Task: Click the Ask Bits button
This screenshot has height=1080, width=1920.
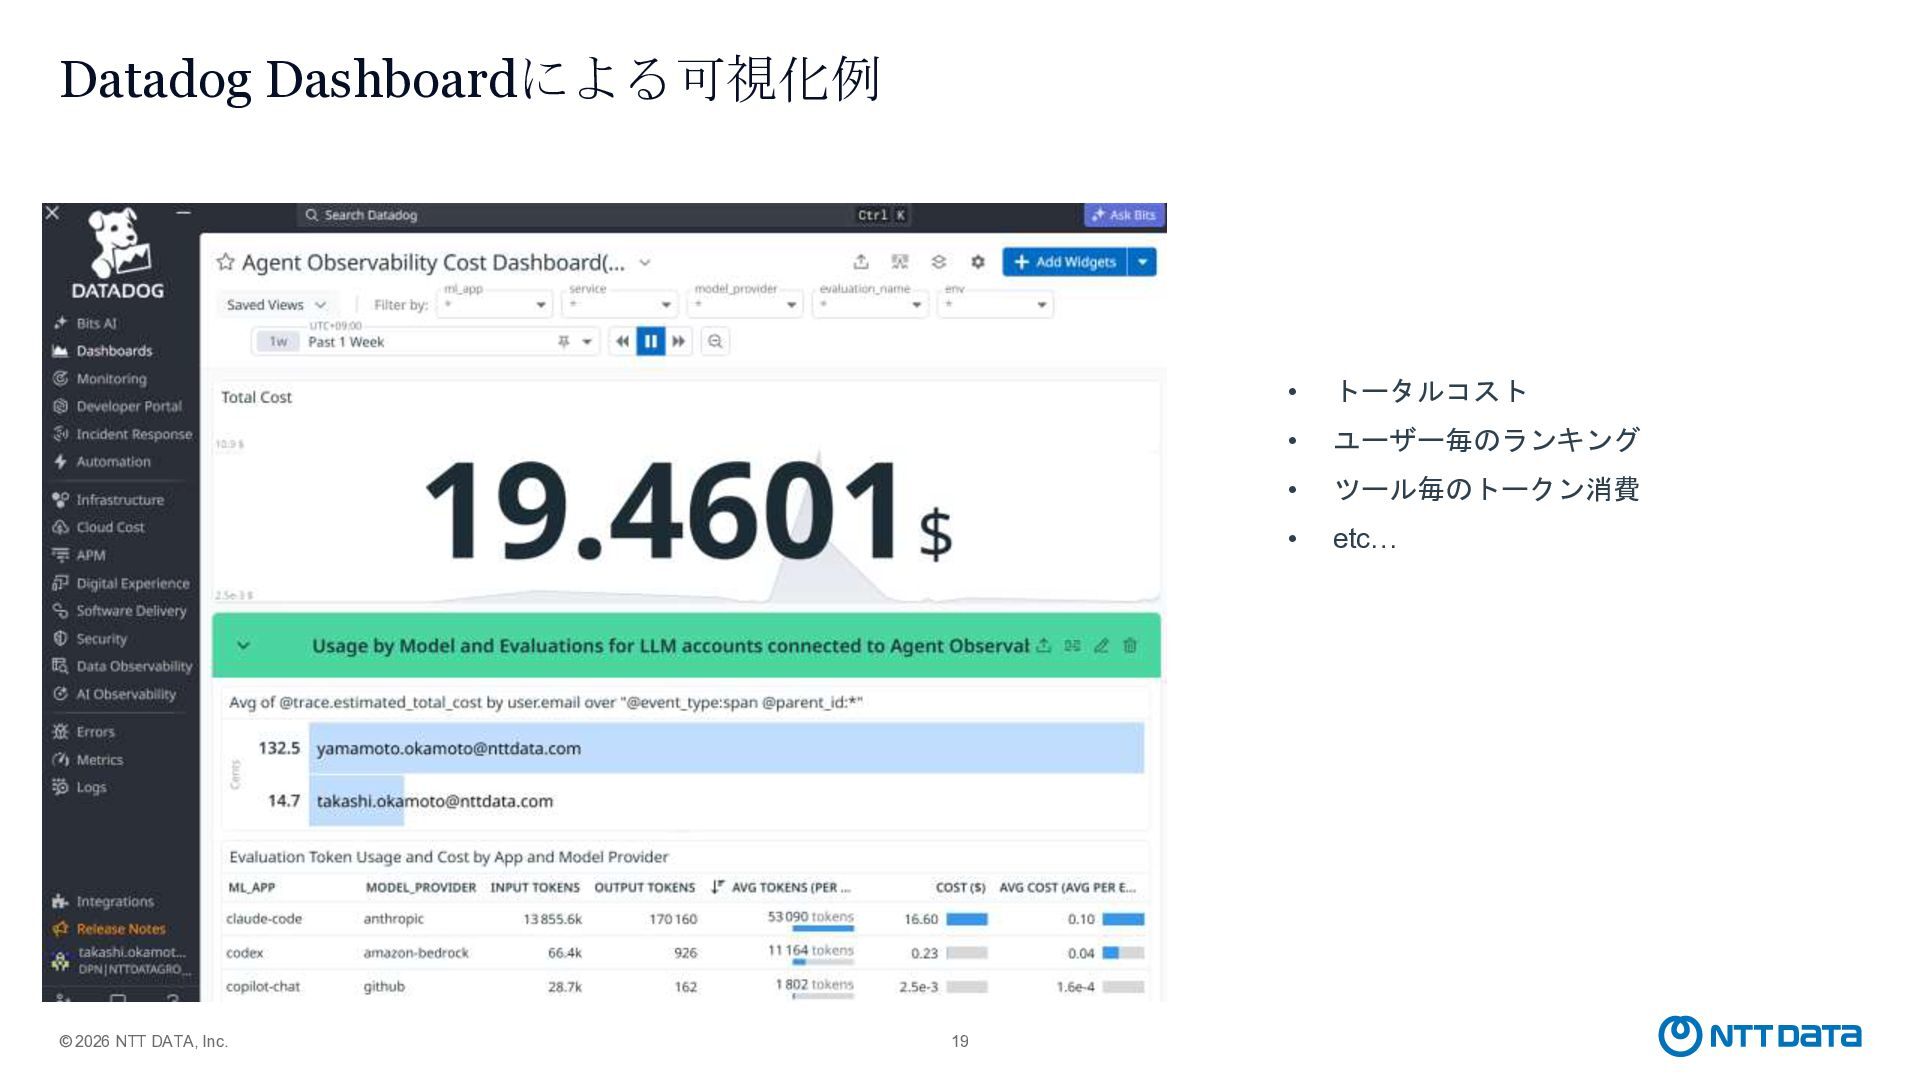Action: pos(1123,215)
